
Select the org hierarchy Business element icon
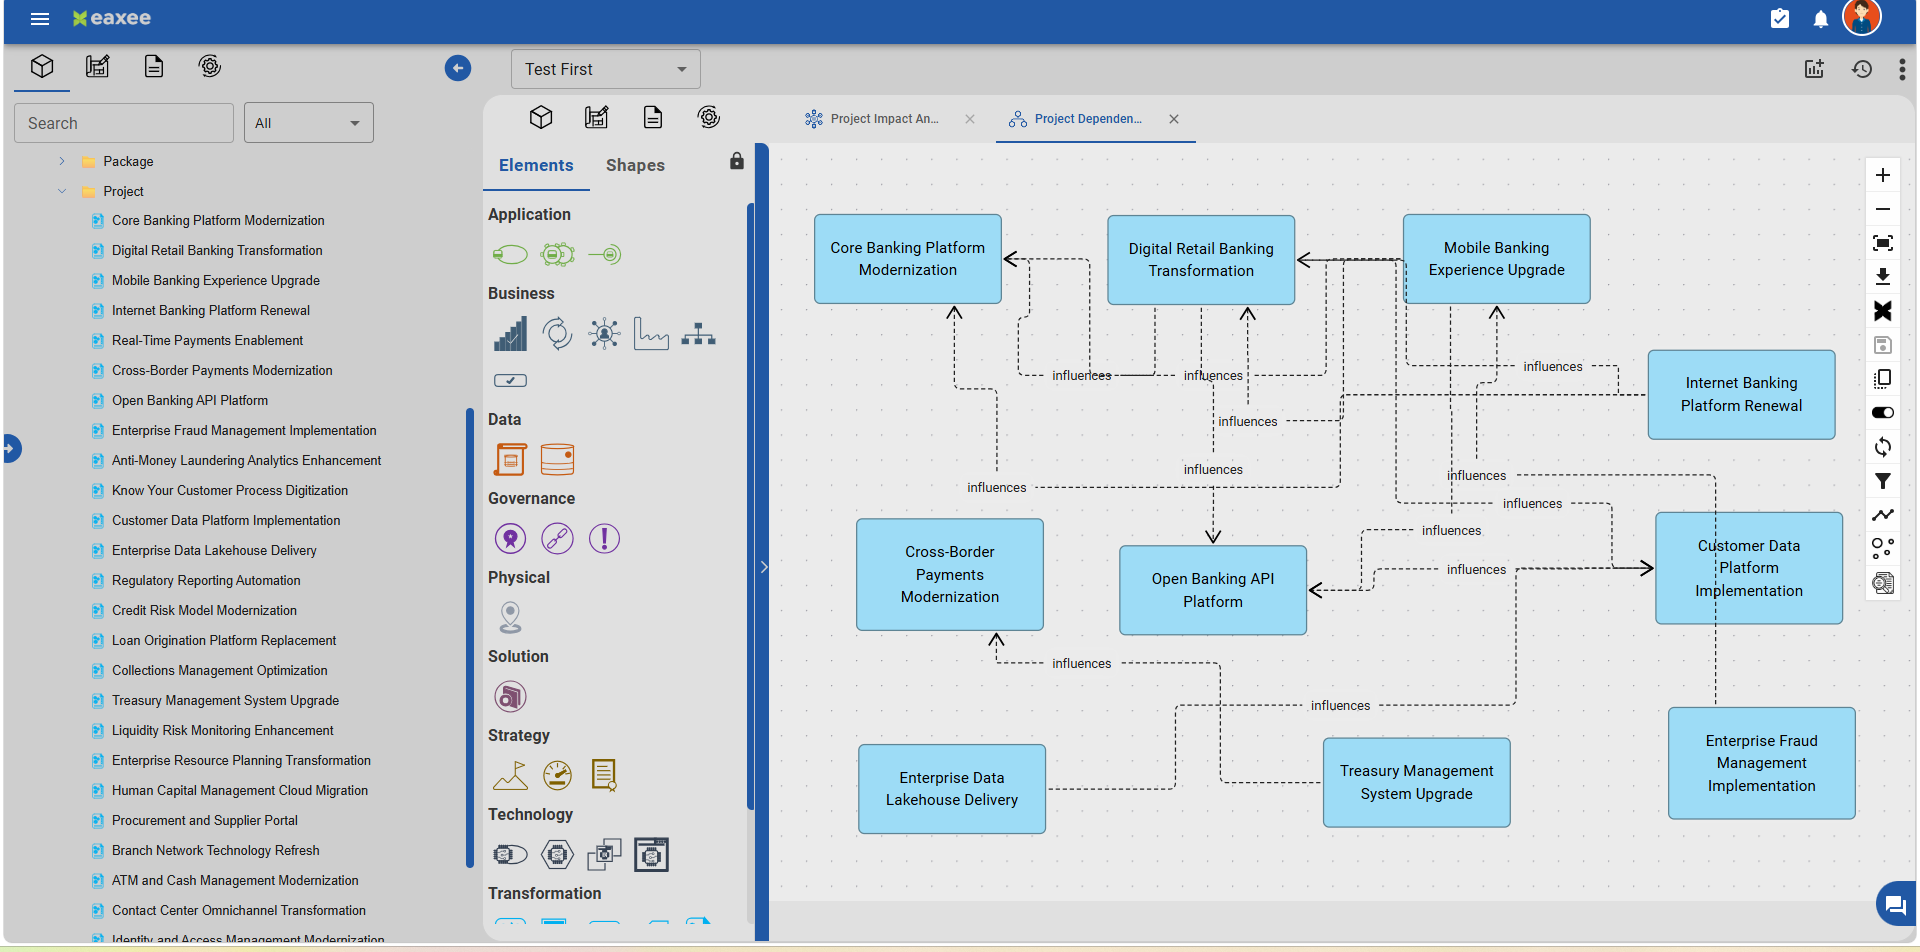point(698,334)
